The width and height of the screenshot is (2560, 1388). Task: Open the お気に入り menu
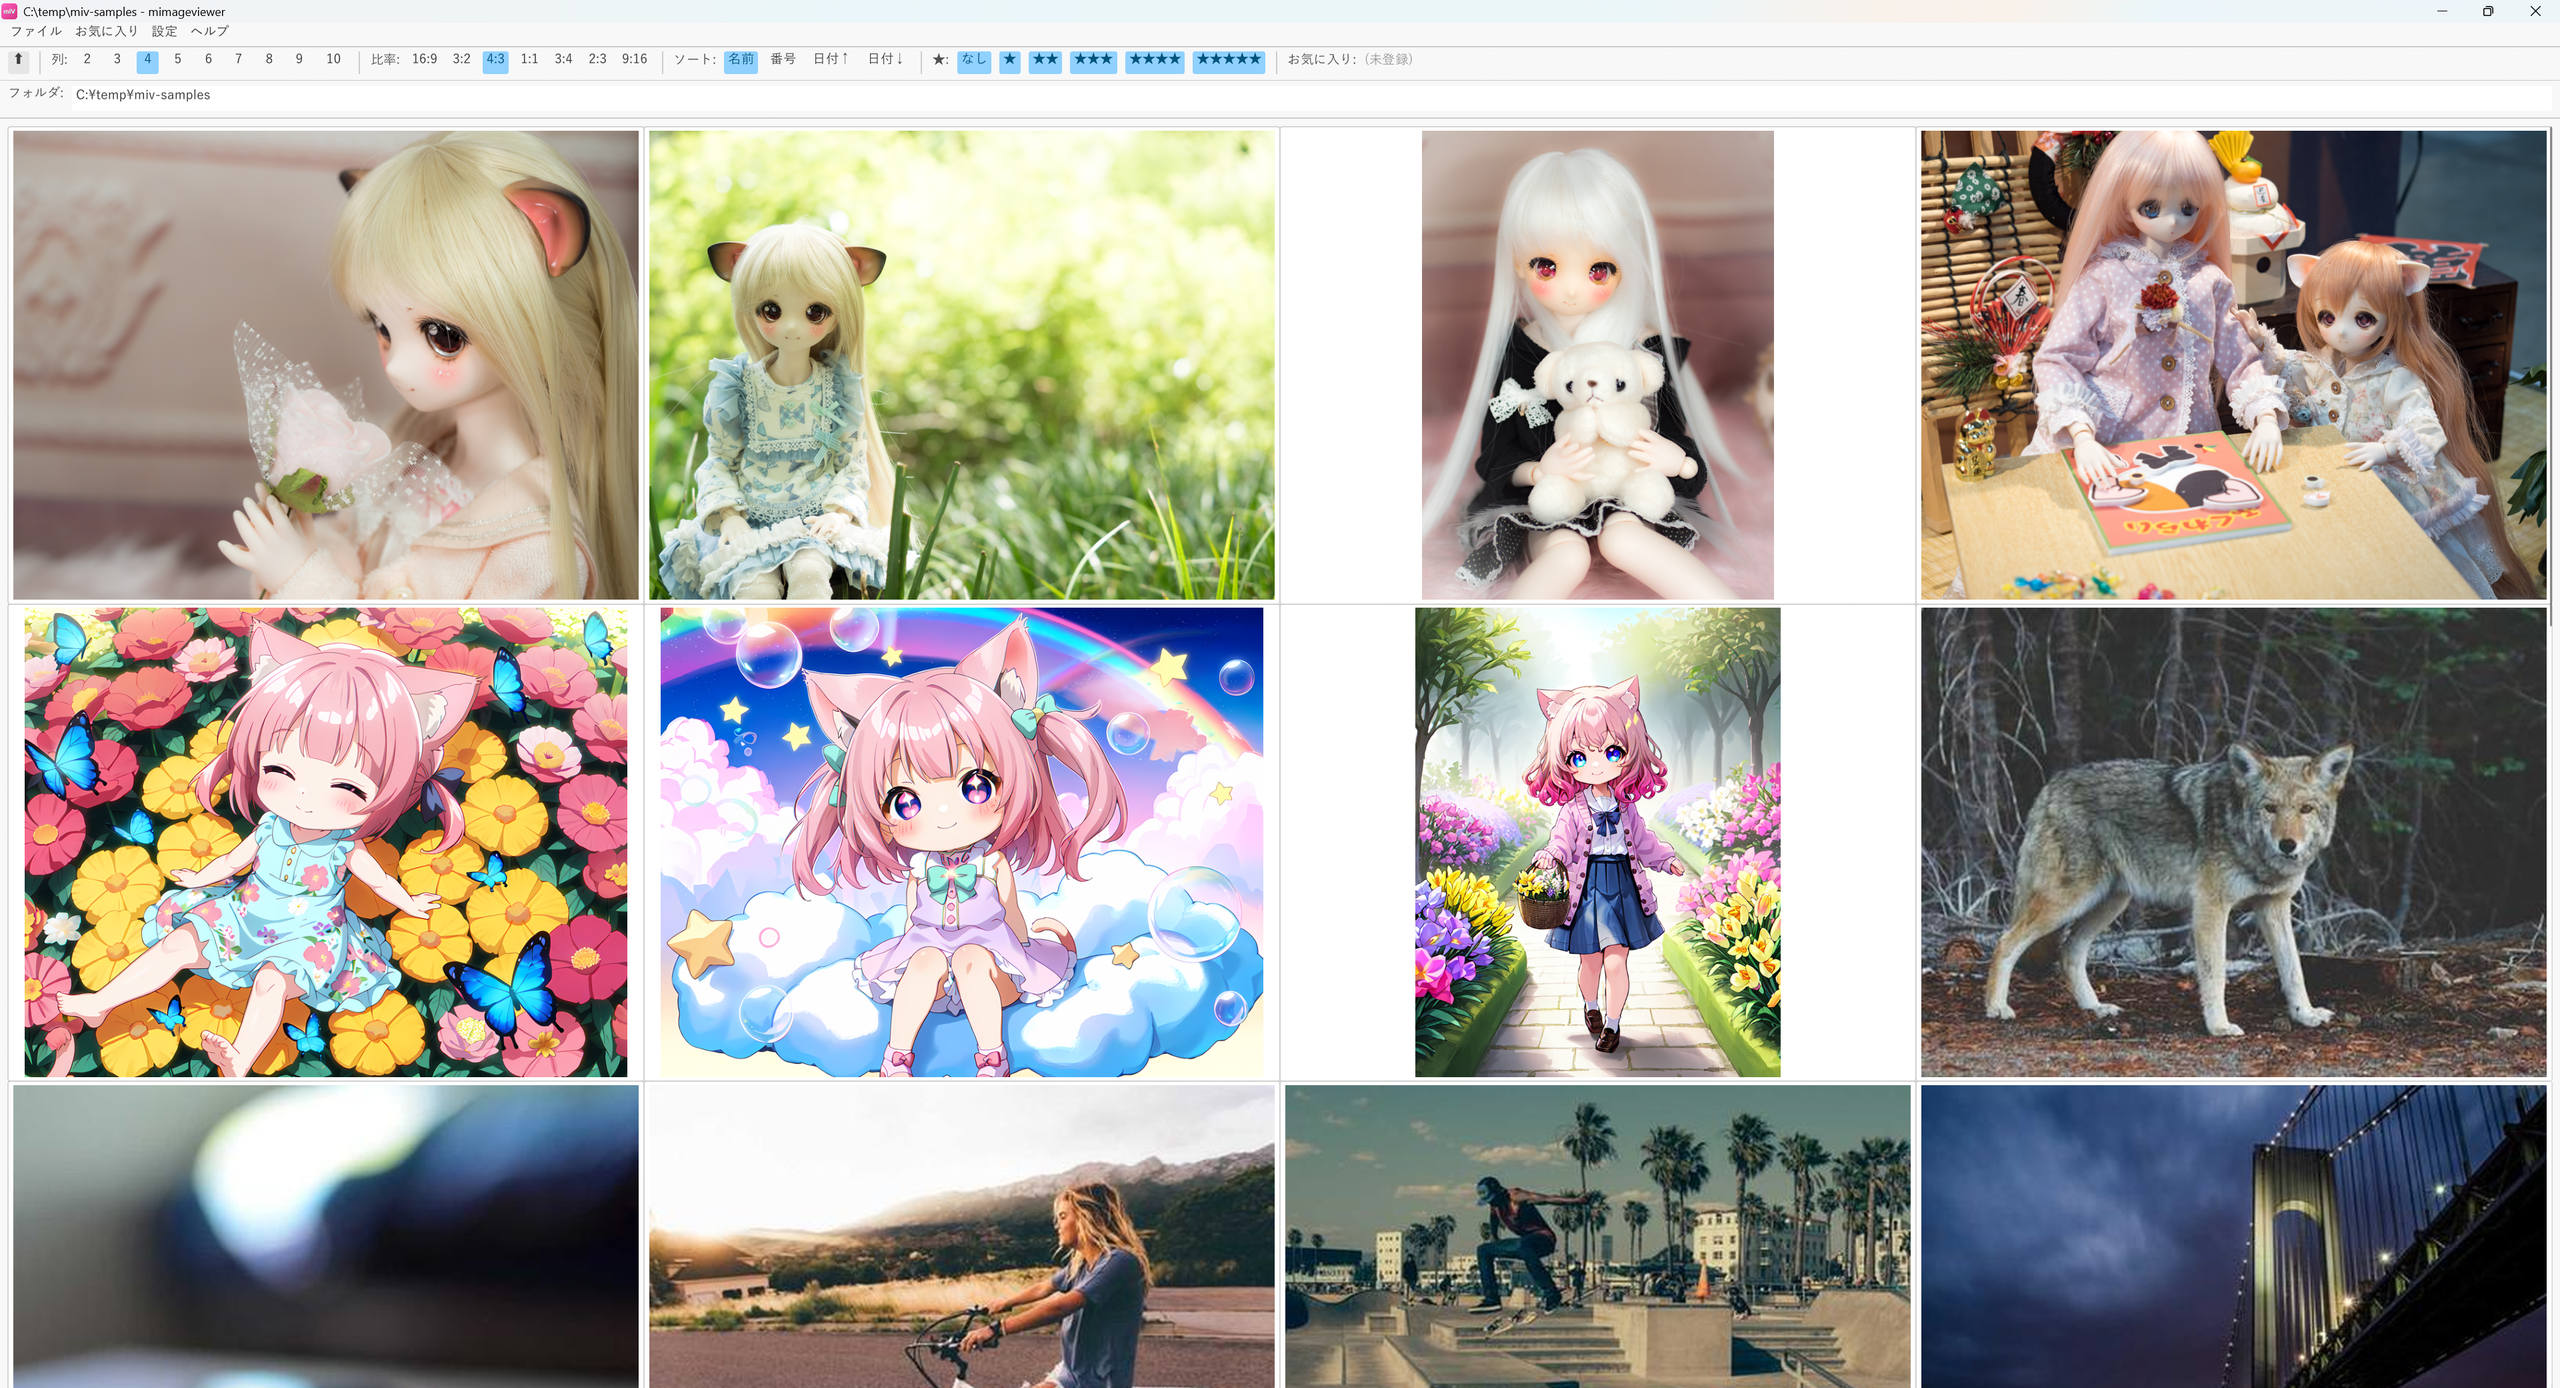107,31
